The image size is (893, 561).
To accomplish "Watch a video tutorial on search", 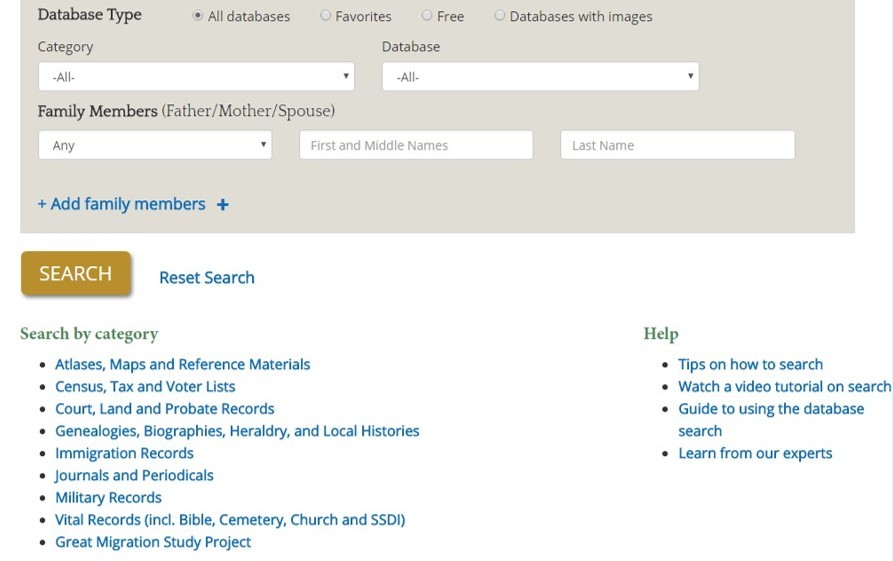I will pyautogui.click(x=784, y=386).
